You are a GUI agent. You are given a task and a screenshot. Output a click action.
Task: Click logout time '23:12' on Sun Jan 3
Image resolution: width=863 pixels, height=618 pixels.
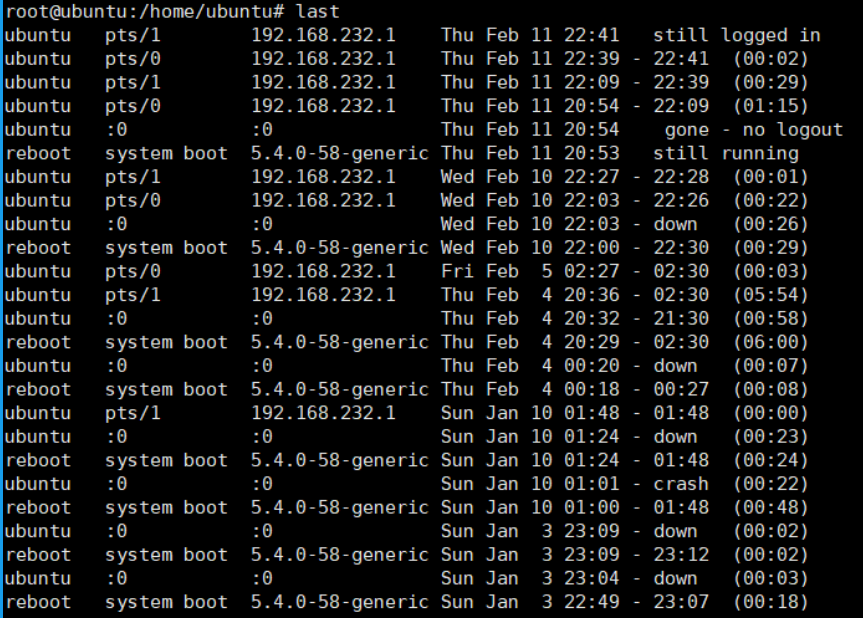click(x=681, y=555)
